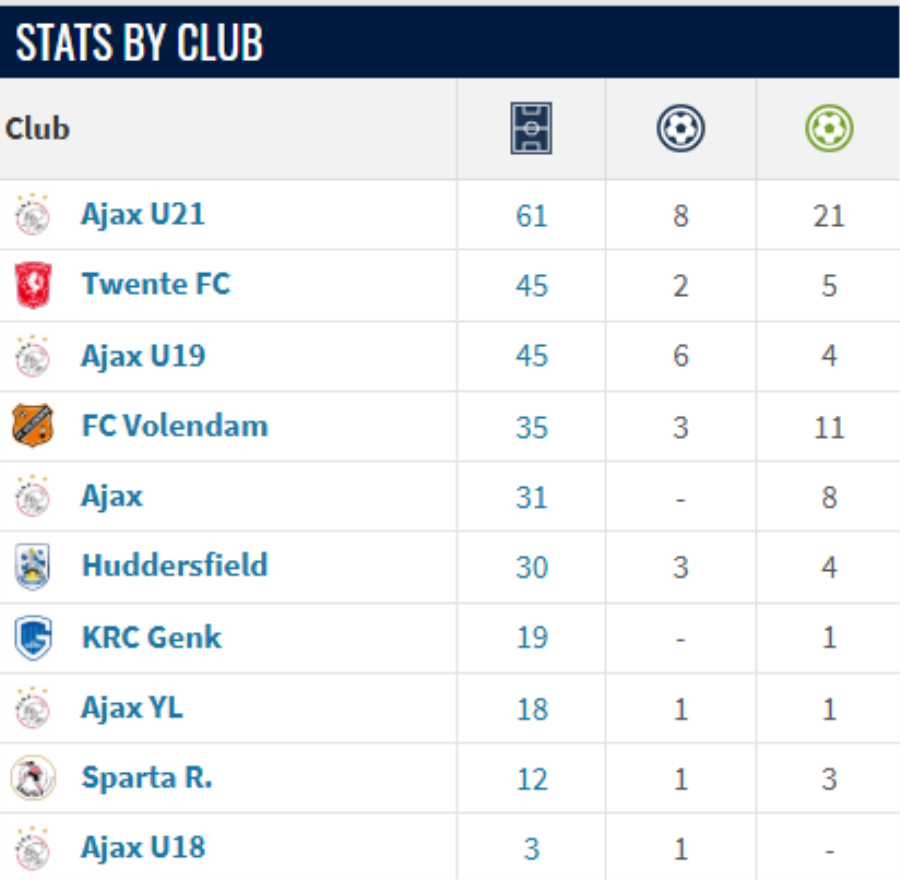
Task: Click Sparta R.'s 12 appearances value
Action: click(532, 779)
